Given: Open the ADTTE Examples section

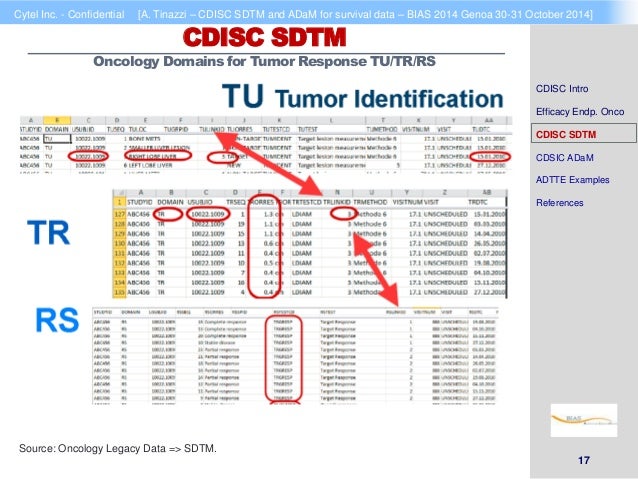Looking at the screenshot, I should coord(572,180).
